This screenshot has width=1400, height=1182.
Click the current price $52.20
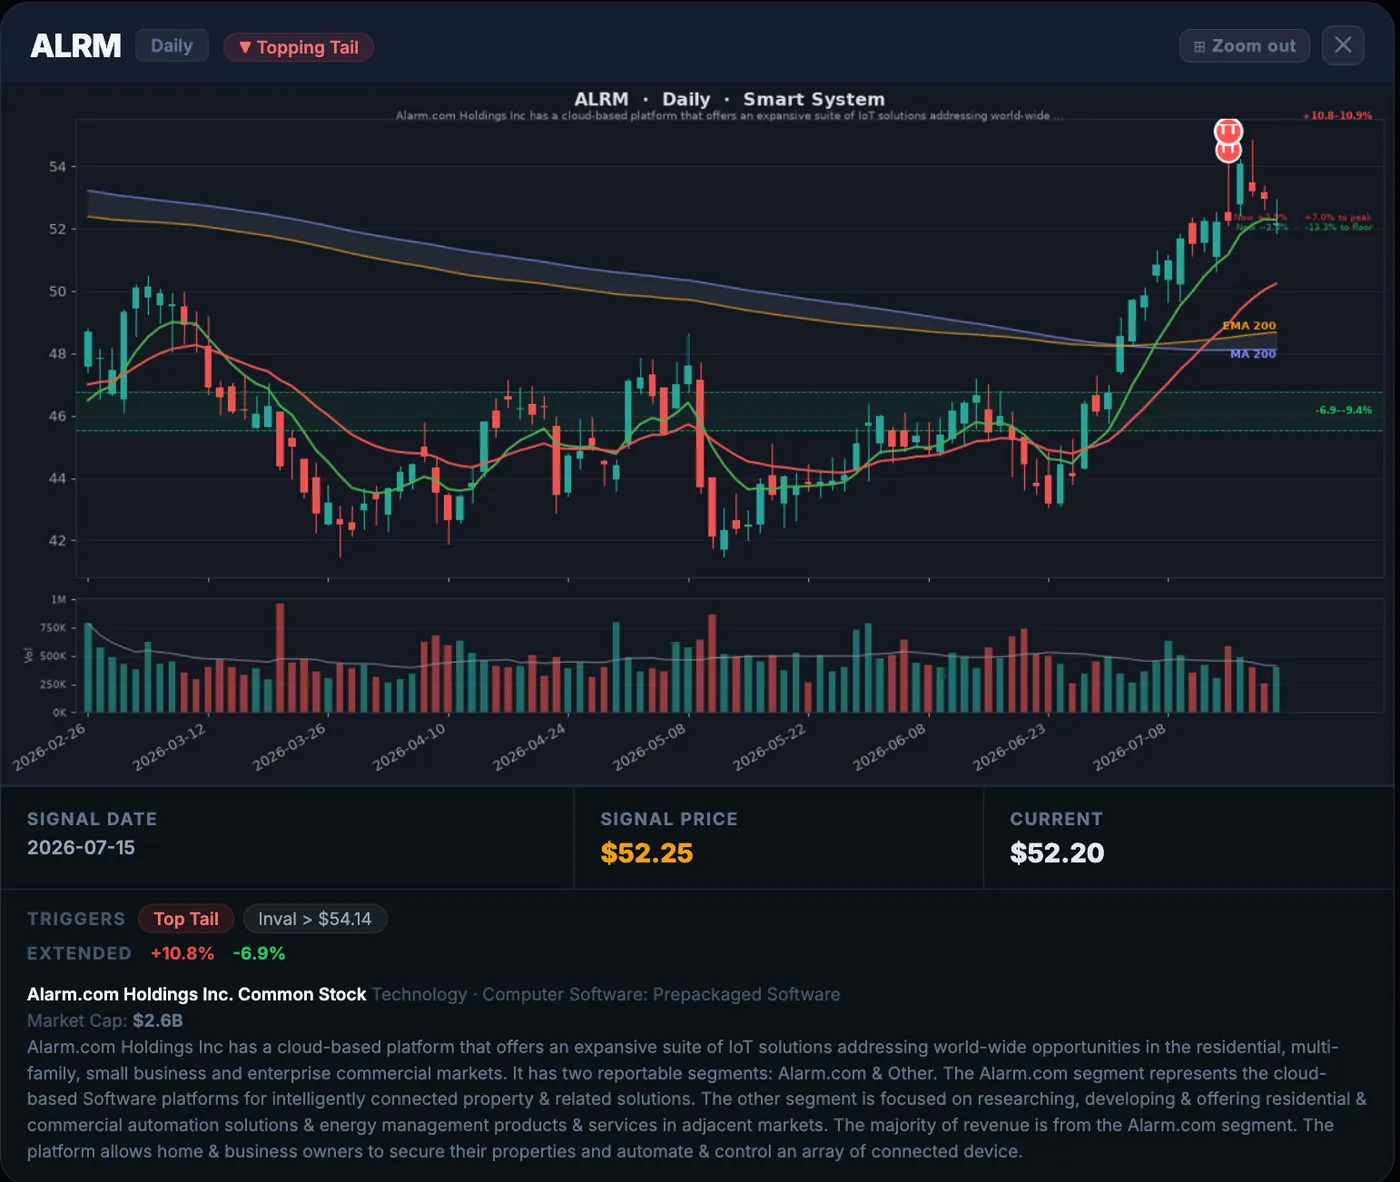click(x=1057, y=853)
